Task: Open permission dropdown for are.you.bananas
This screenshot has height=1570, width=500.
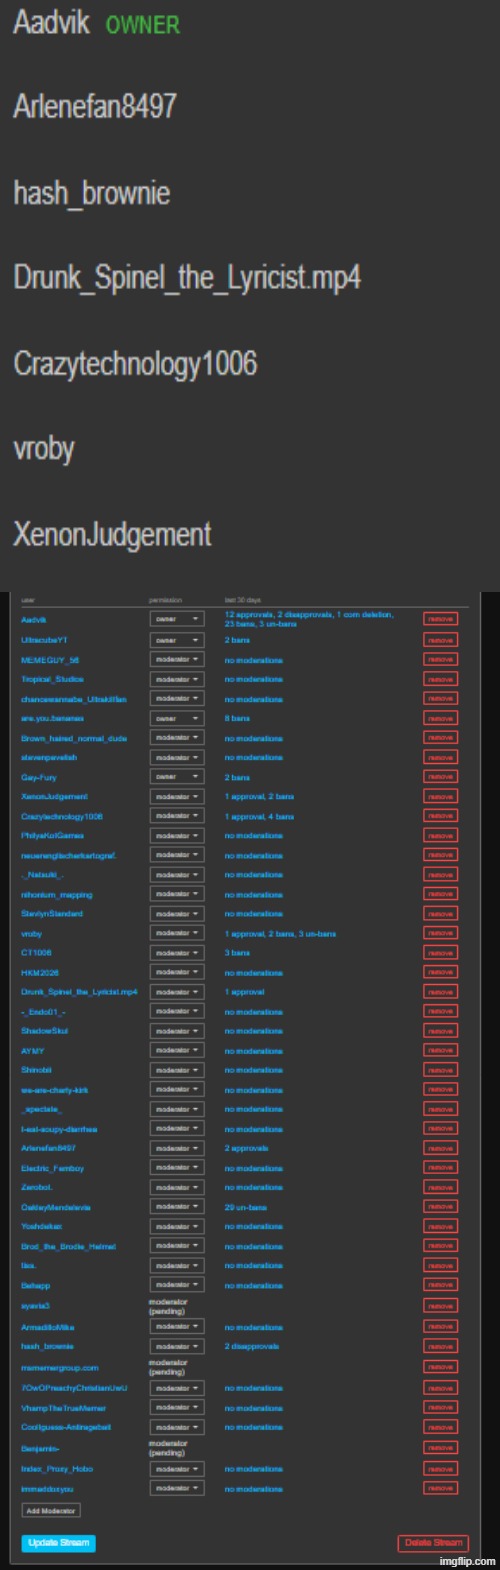Action: [x=177, y=718]
